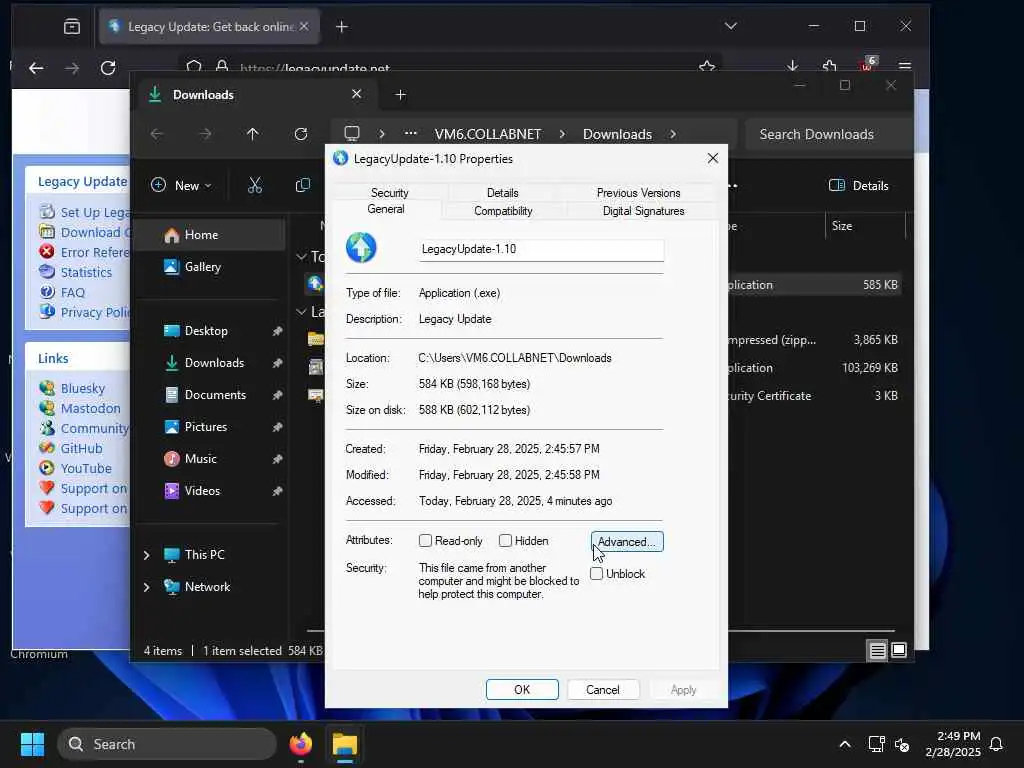Add a new Explorer tab
The width and height of the screenshot is (1024, 768).
tap(400, 95)
